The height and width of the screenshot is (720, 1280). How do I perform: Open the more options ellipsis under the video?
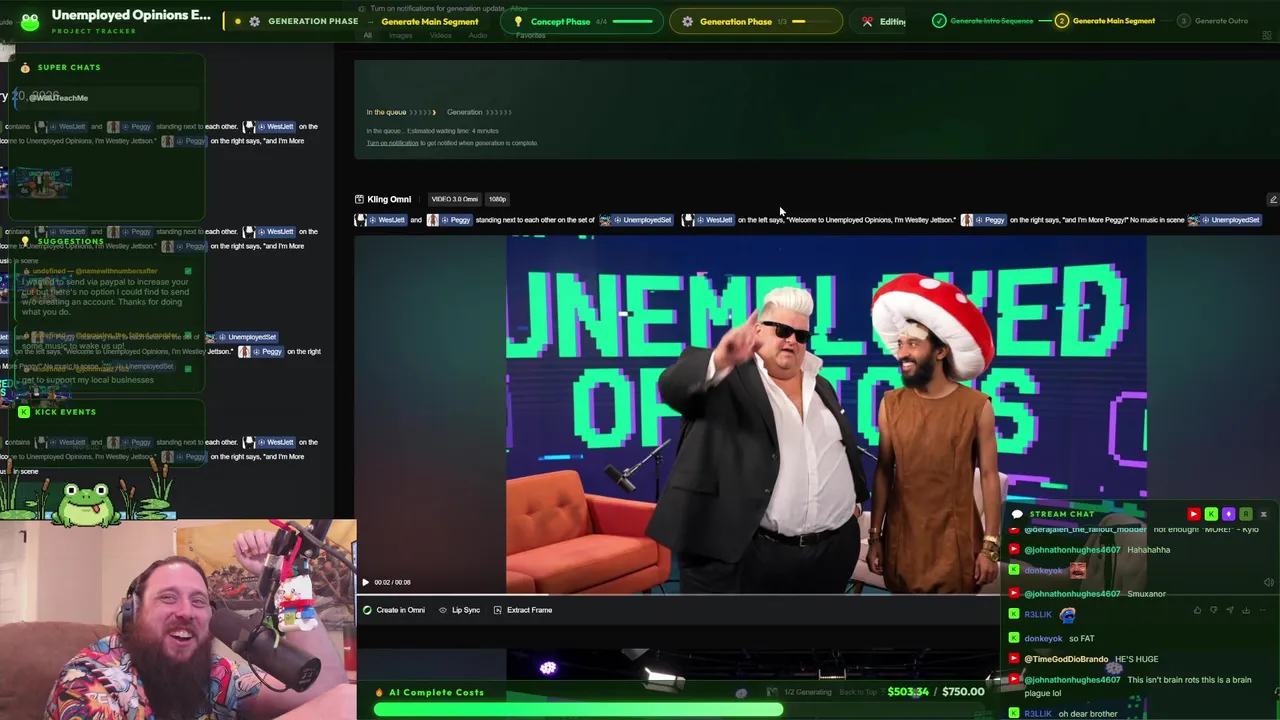click(x=1263, y=610)
